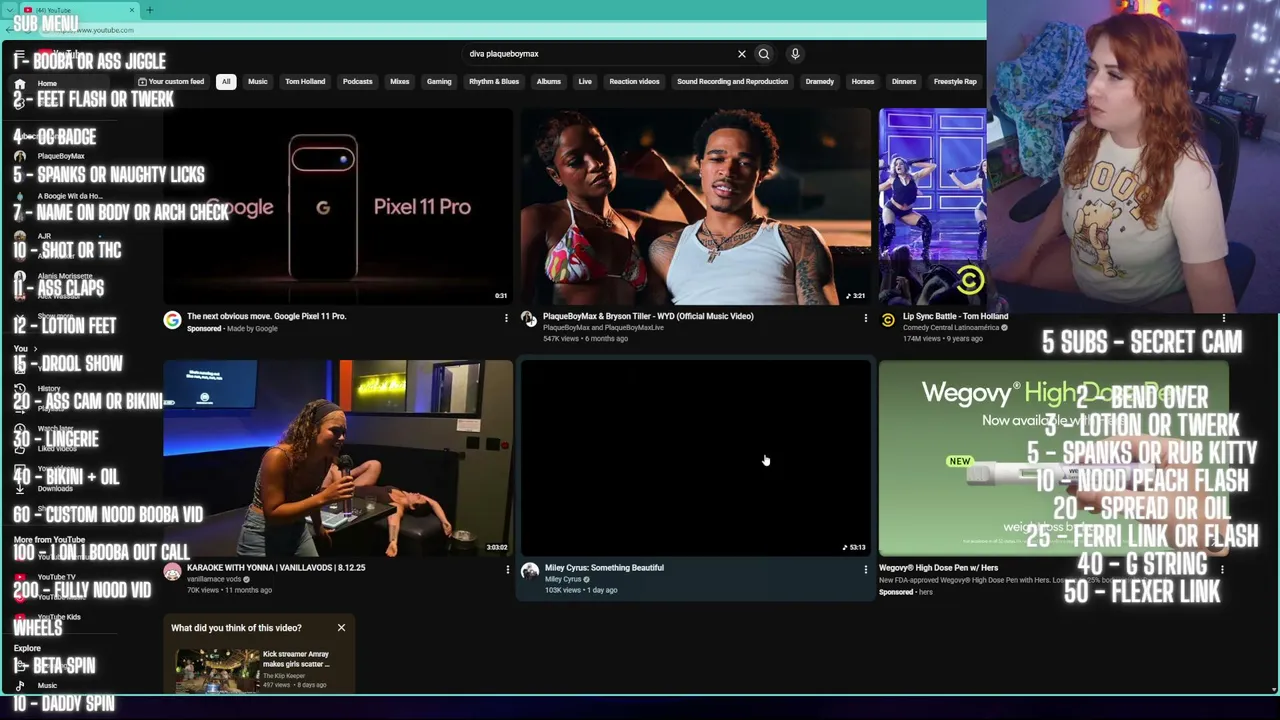Select the Dramedy chip
Viewport: 1280px width, 720px height.
(820, 82)
